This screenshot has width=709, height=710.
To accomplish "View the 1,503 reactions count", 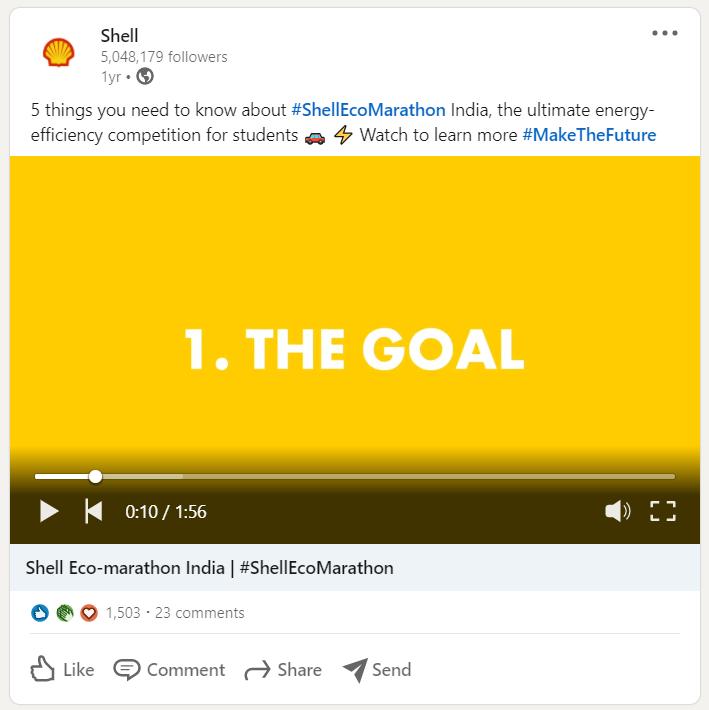I will (123, 613).
